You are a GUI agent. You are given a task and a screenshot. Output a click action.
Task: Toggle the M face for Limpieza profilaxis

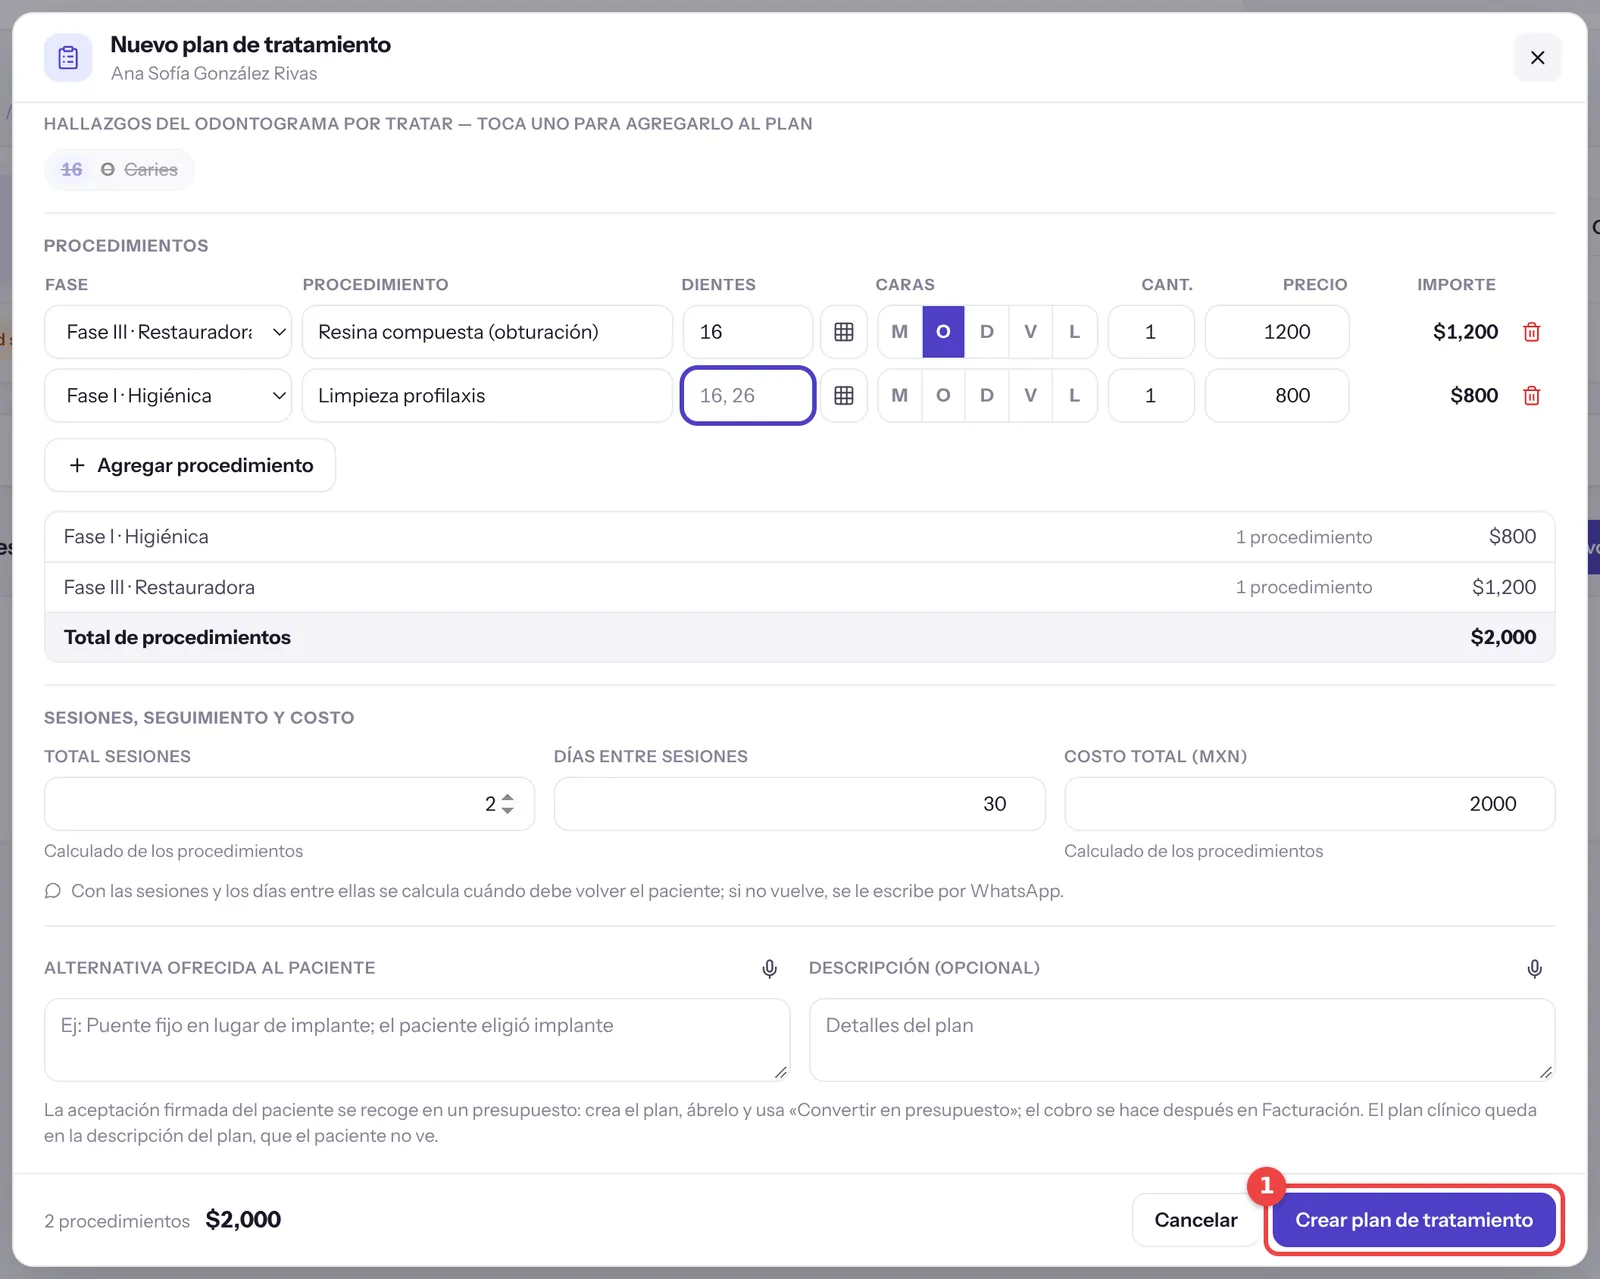900,396
